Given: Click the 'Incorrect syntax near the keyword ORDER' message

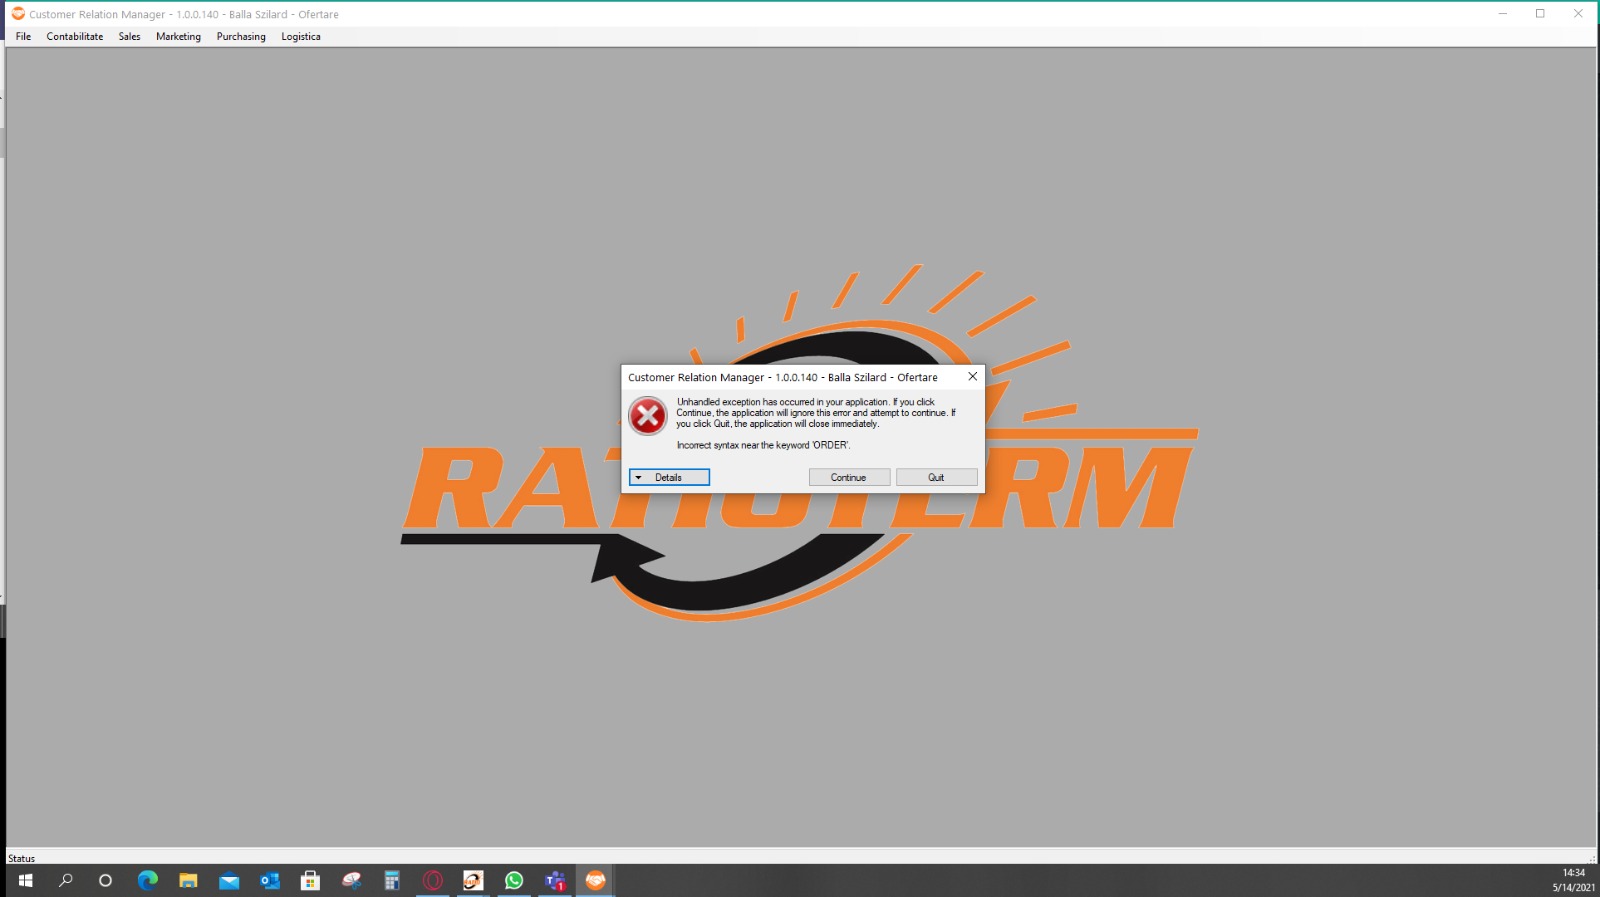Looking at the screenshot, I should (763, 446).
